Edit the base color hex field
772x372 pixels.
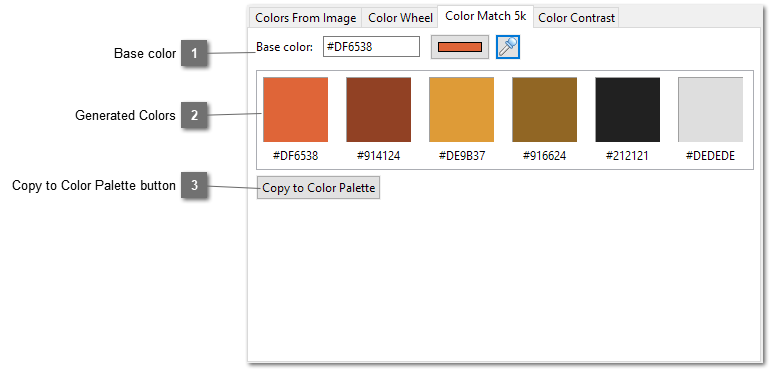coord(371,47)
